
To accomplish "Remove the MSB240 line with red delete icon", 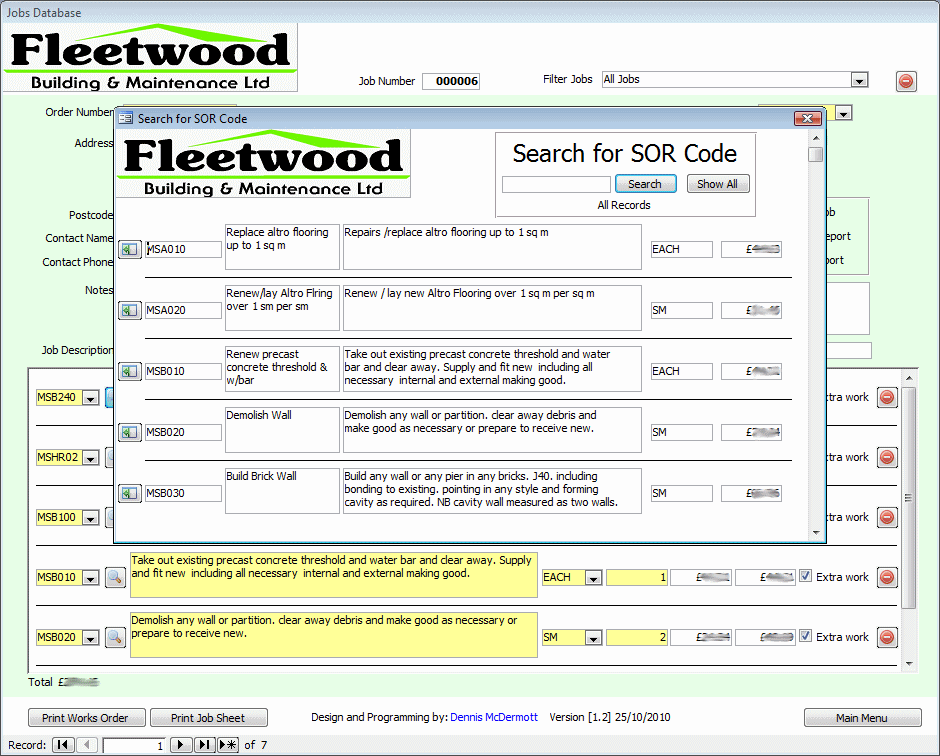I will (887, 397).
